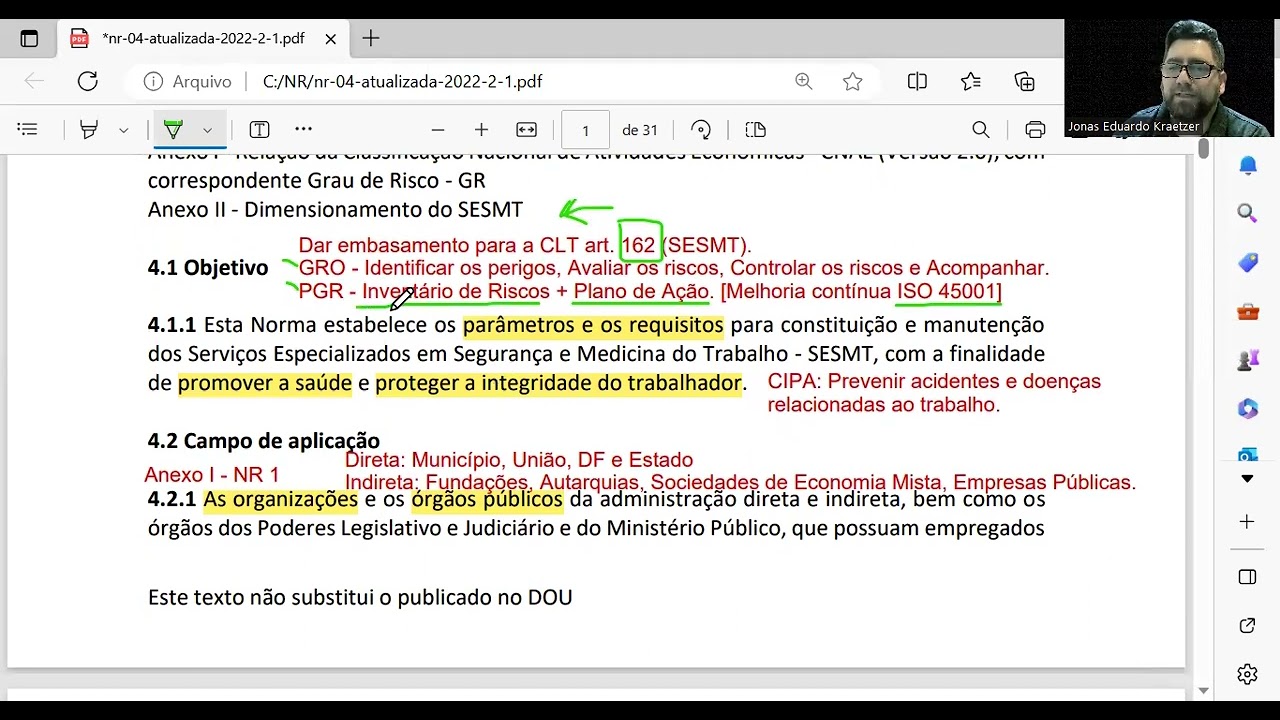Click highlighted text 'promover a saúde'
The height and width of the screenshot is (720, 1280).
click(265, 383)
